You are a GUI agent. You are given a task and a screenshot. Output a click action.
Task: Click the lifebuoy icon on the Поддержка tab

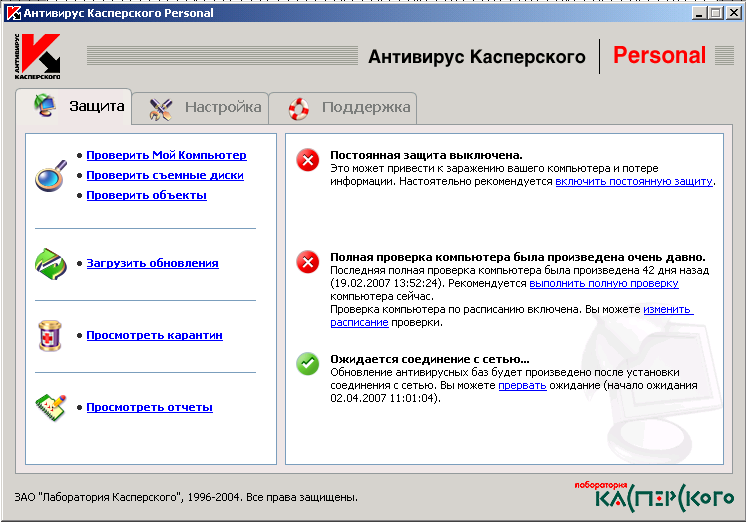[299, 109]
